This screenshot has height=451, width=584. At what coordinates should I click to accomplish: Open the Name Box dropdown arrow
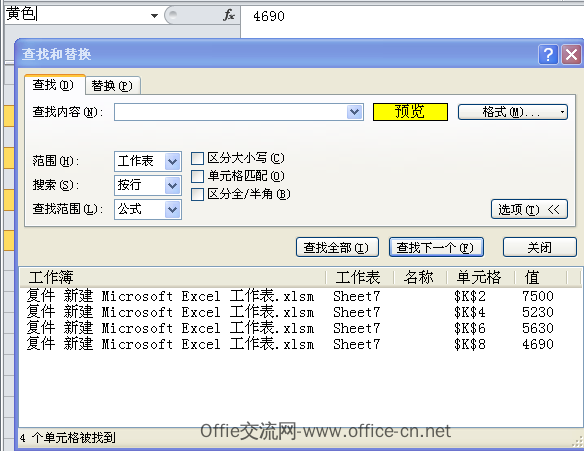click(x=154, y=16)
